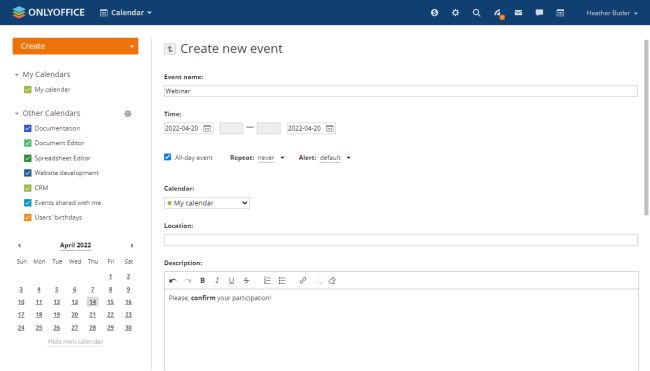Open the My calendar select box

(x=207, y=203)
